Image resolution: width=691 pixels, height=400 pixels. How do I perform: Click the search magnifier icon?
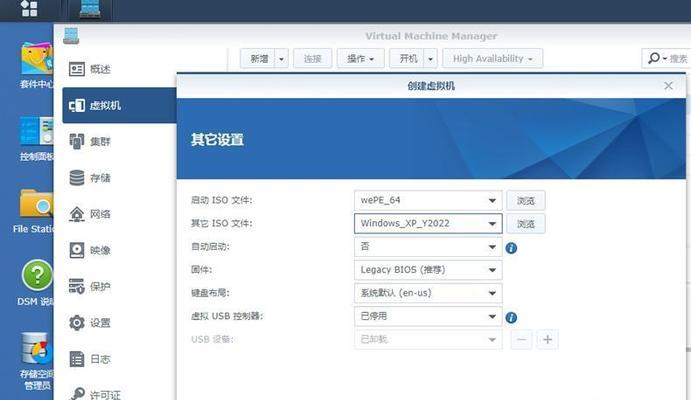654,58
